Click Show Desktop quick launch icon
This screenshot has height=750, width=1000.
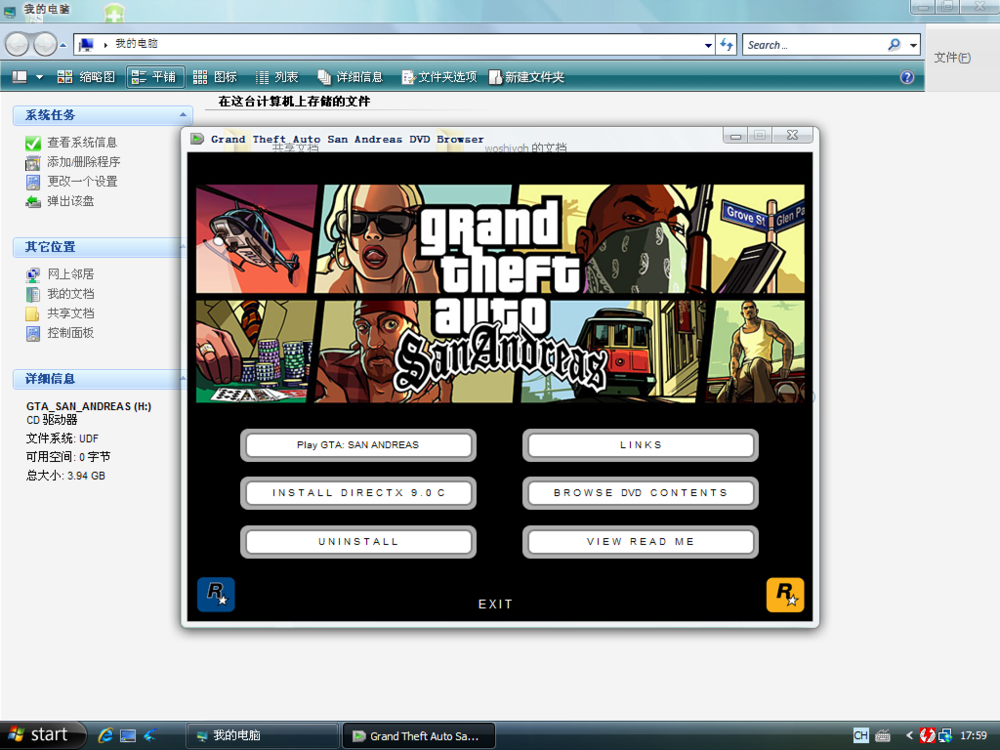point(128,735)
